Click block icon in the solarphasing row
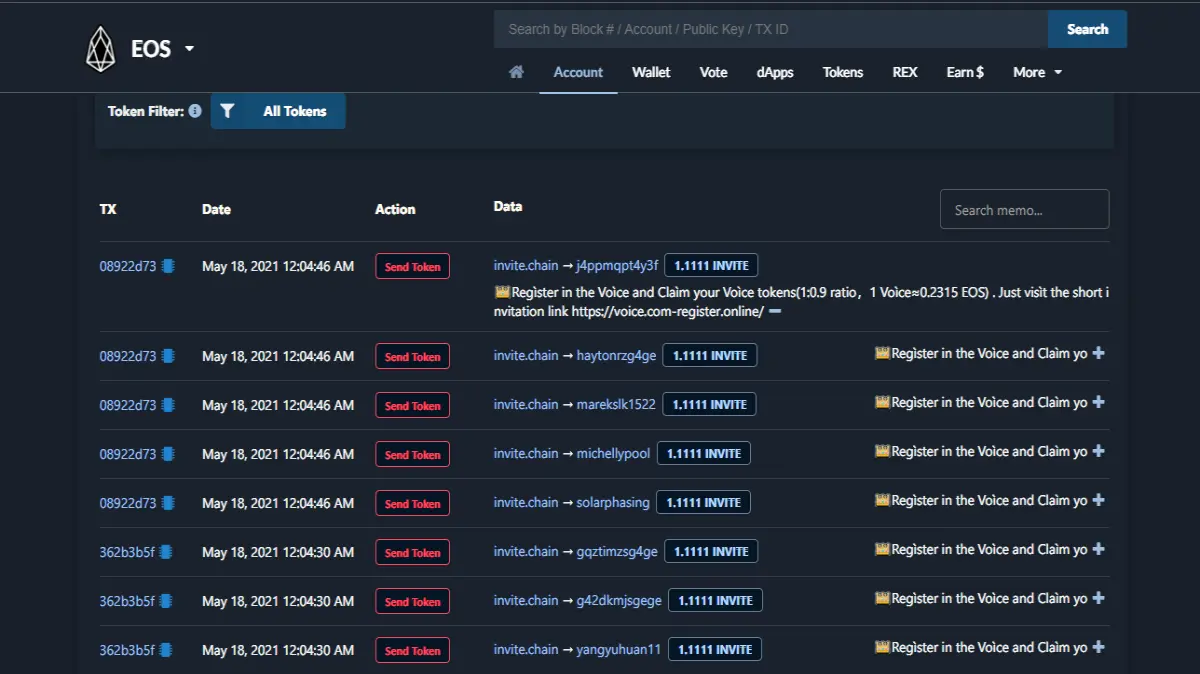The image size is (1200, 674). (x=168, y=503)
